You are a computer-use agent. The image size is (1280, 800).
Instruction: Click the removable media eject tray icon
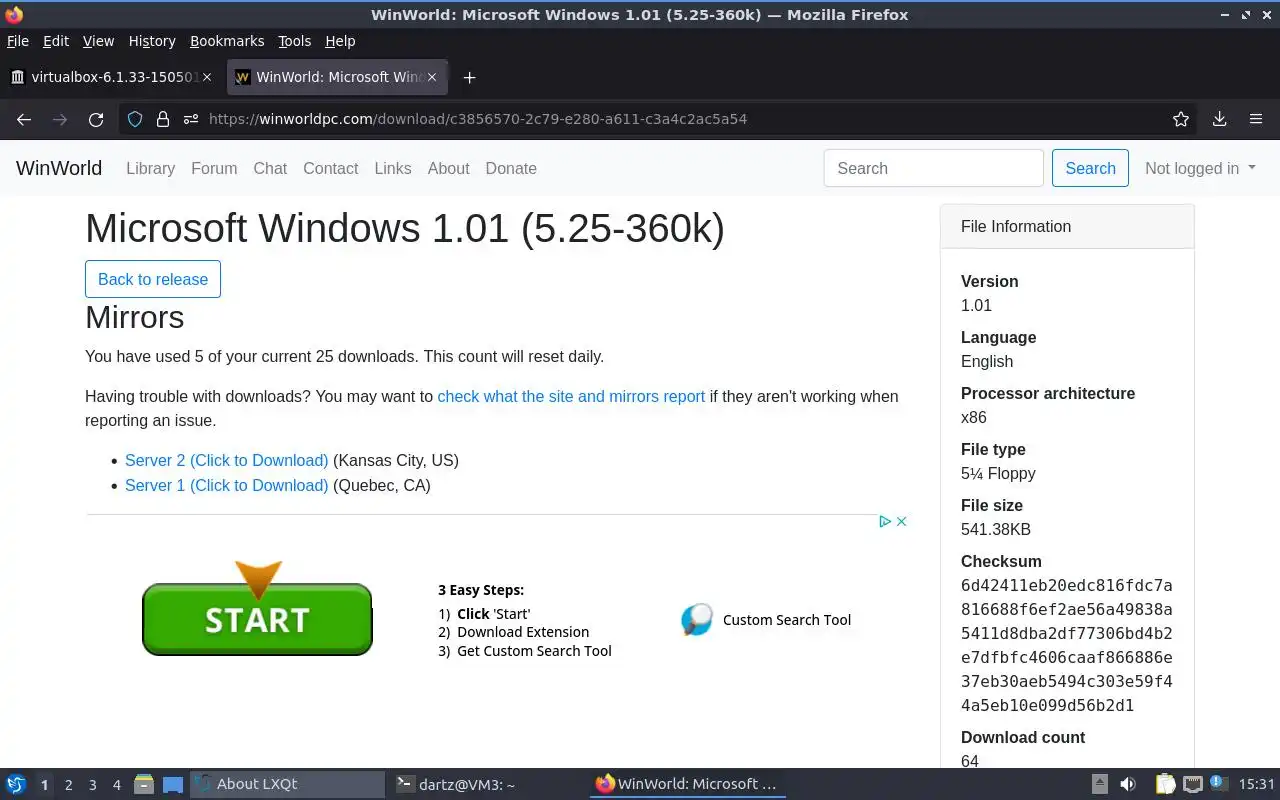coord(1099,784)
